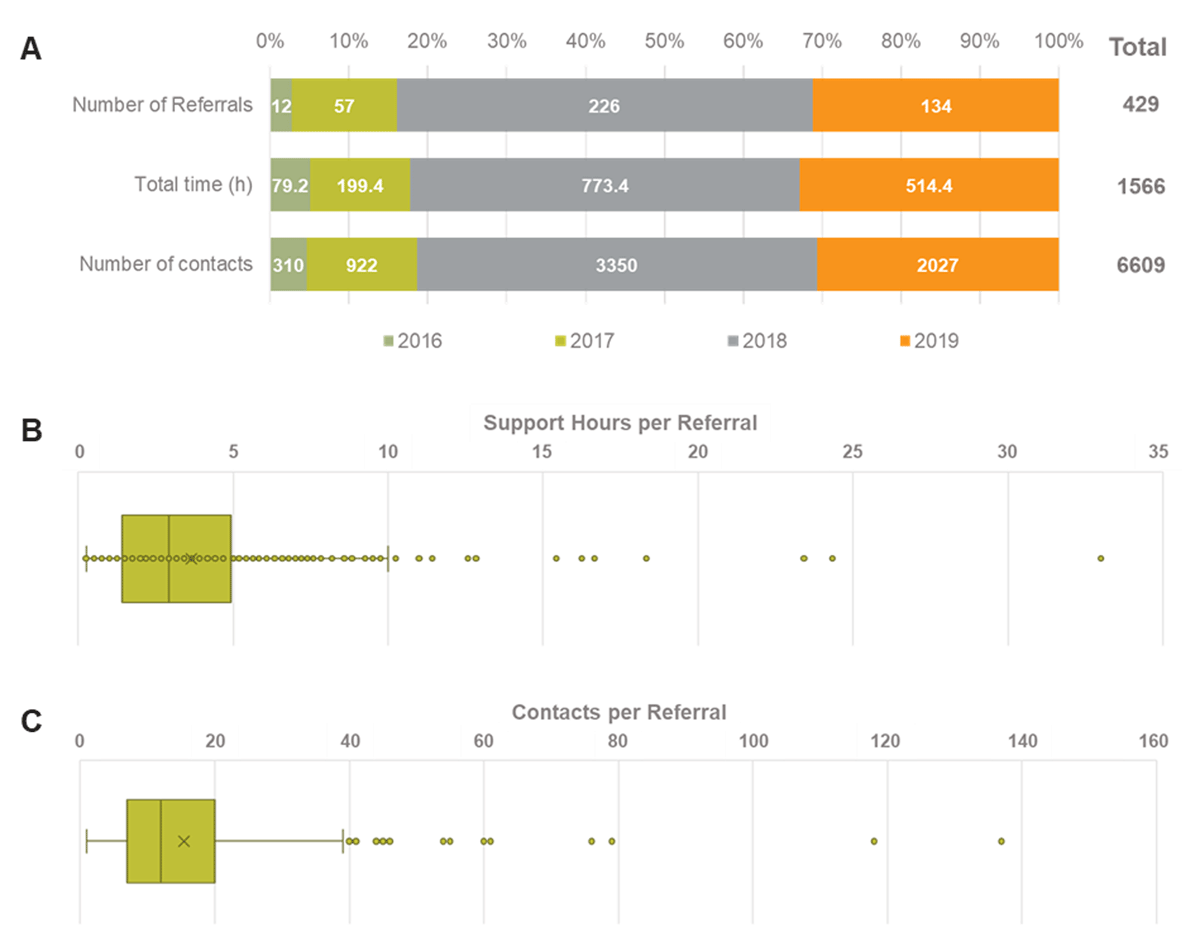Select the 3350 contacts gray segment

[617, 265]
